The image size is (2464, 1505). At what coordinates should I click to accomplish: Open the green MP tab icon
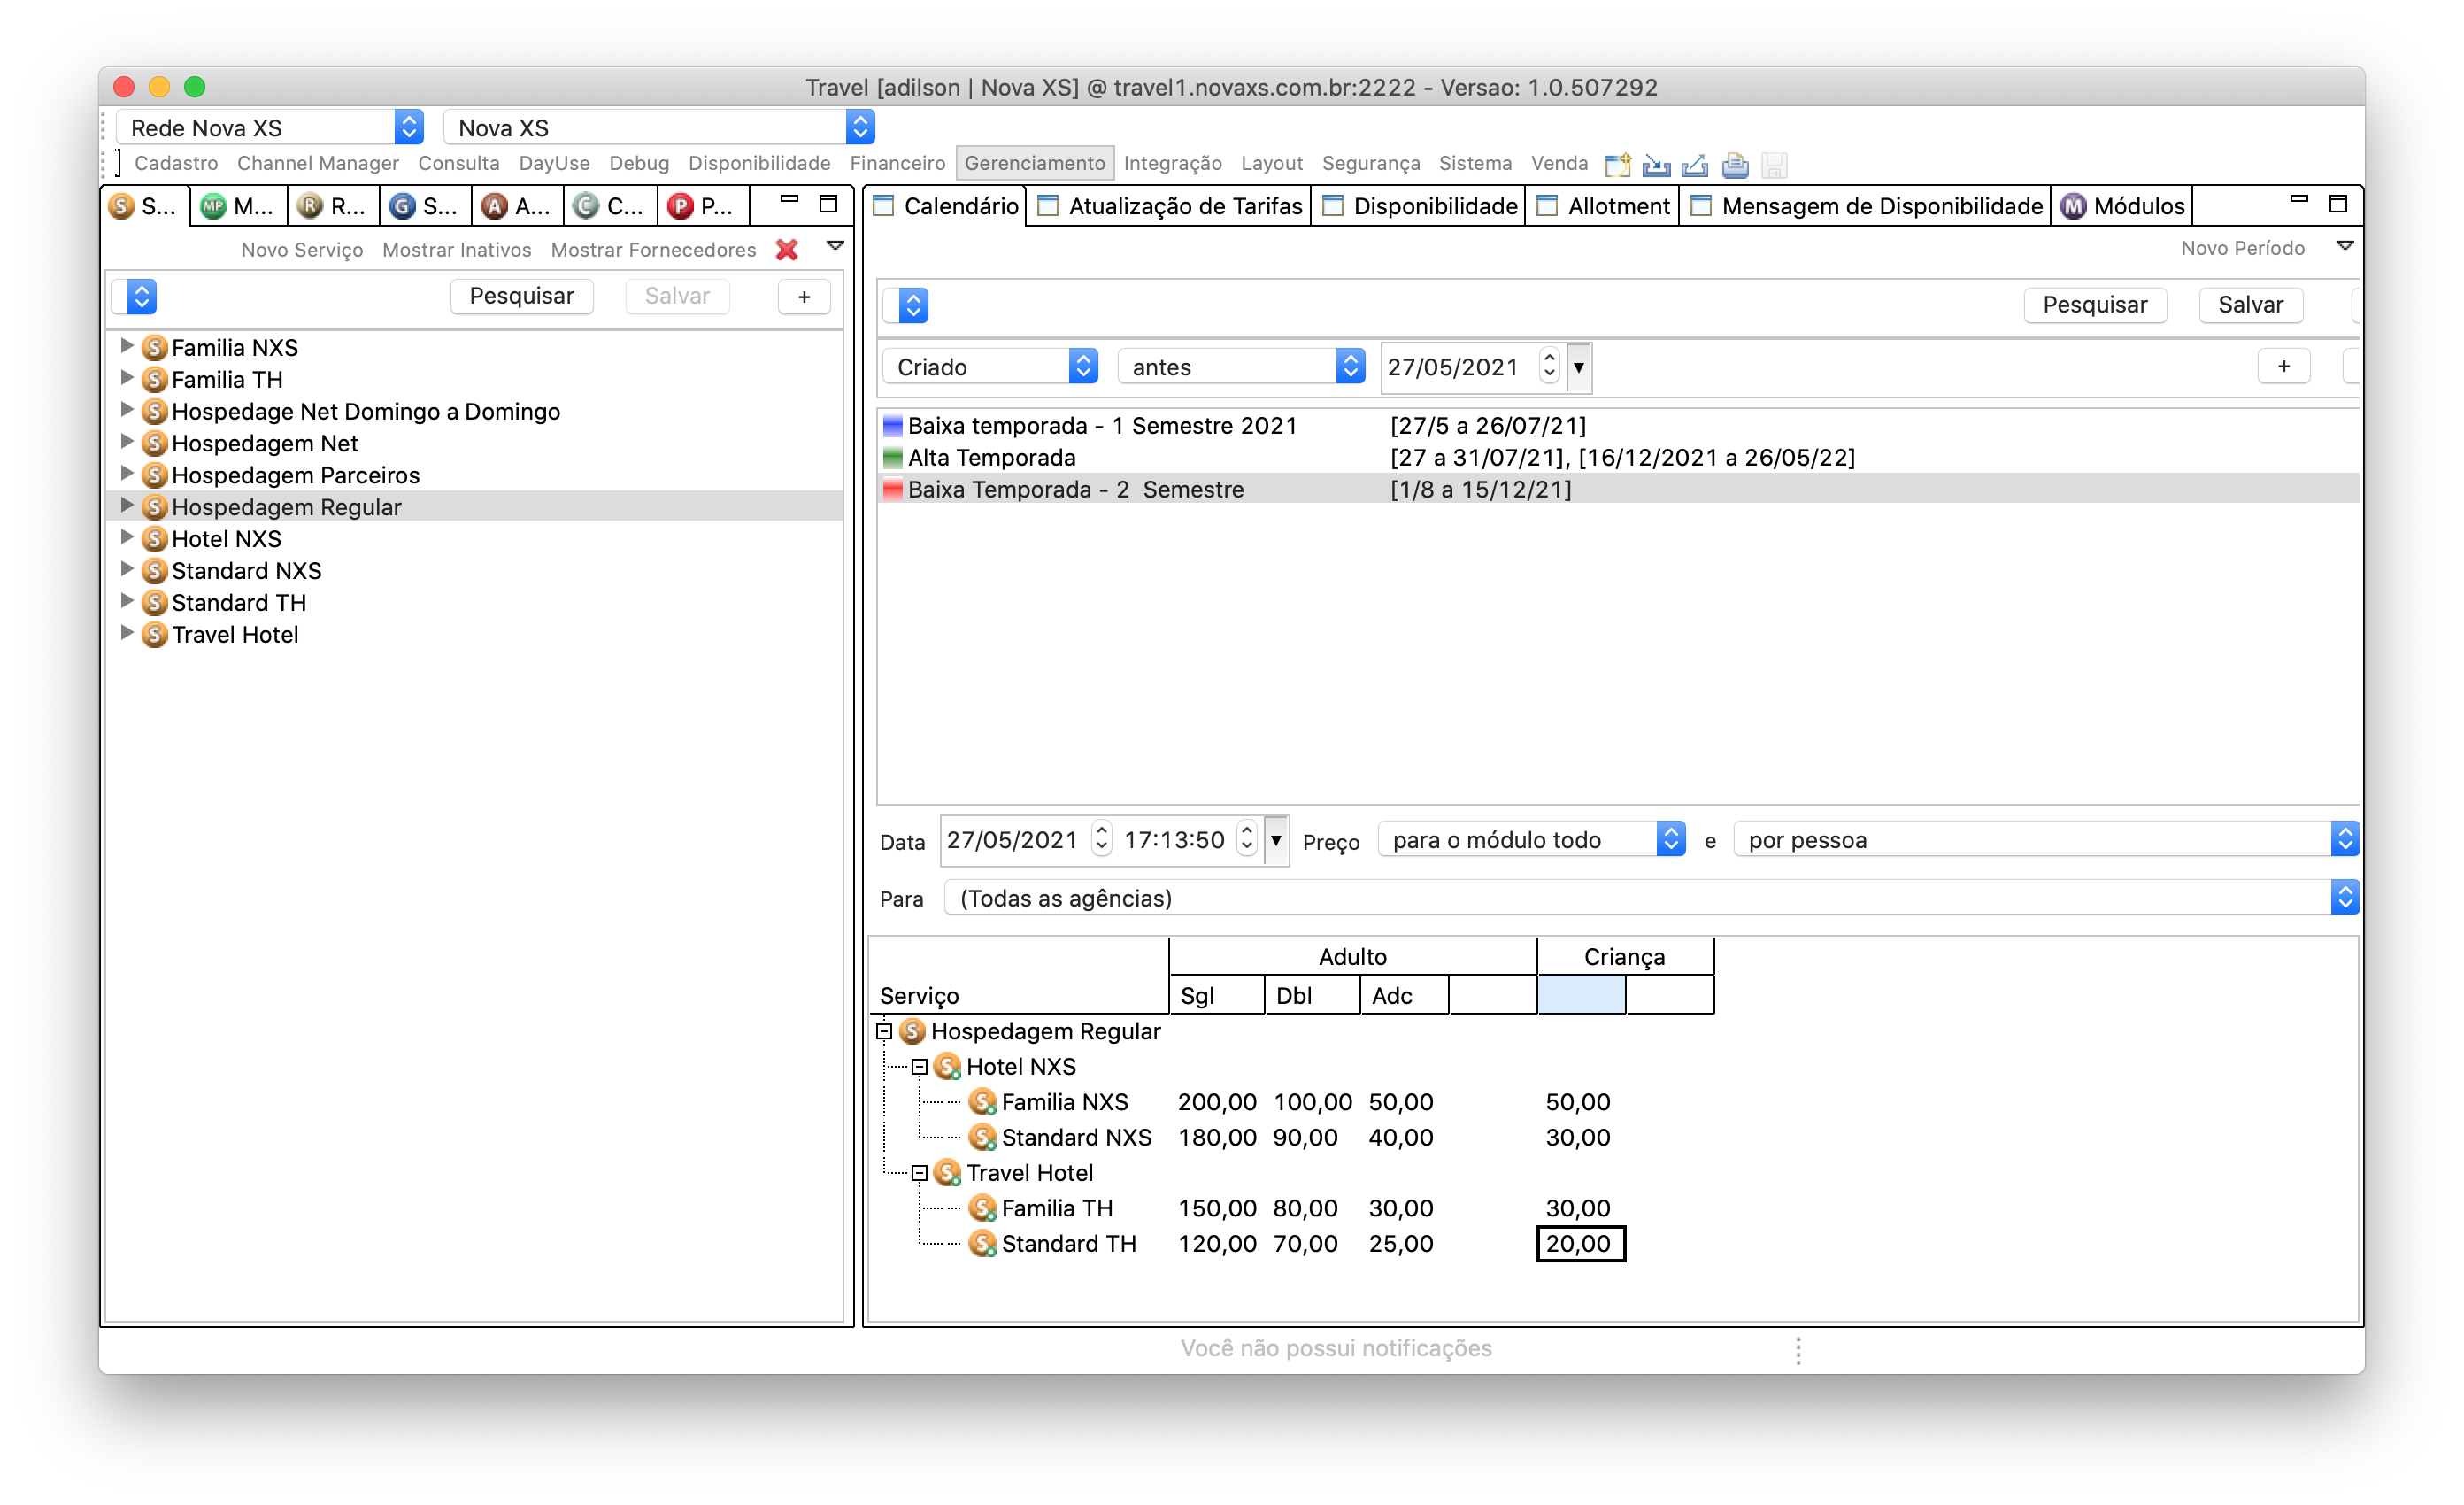(x=213, y=206)
